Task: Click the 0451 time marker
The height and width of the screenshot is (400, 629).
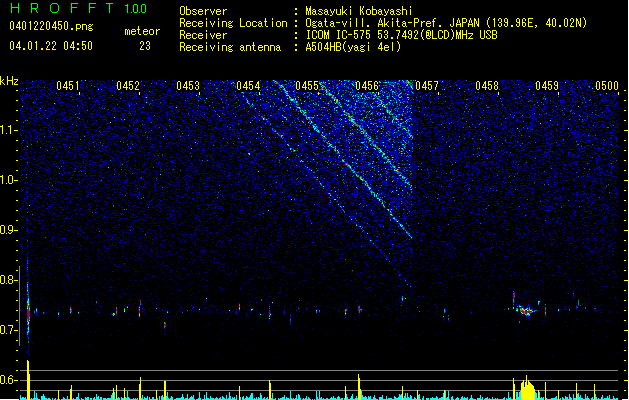Action: coord(68,85)
